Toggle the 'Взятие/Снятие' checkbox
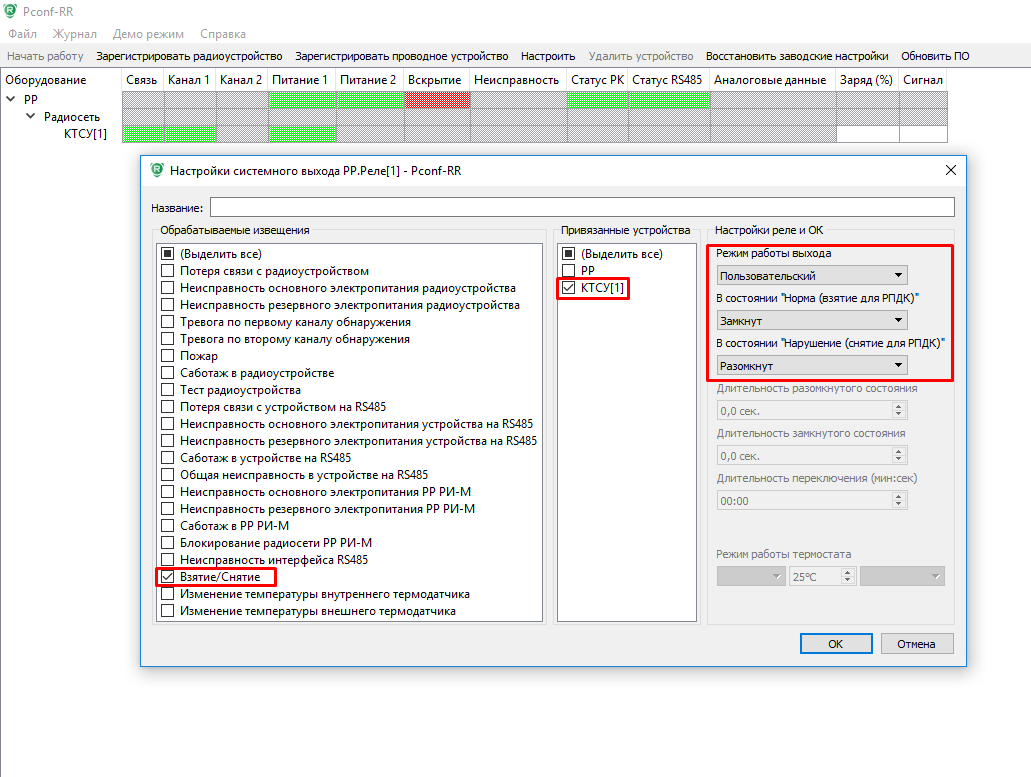 [x=168, y=578]
